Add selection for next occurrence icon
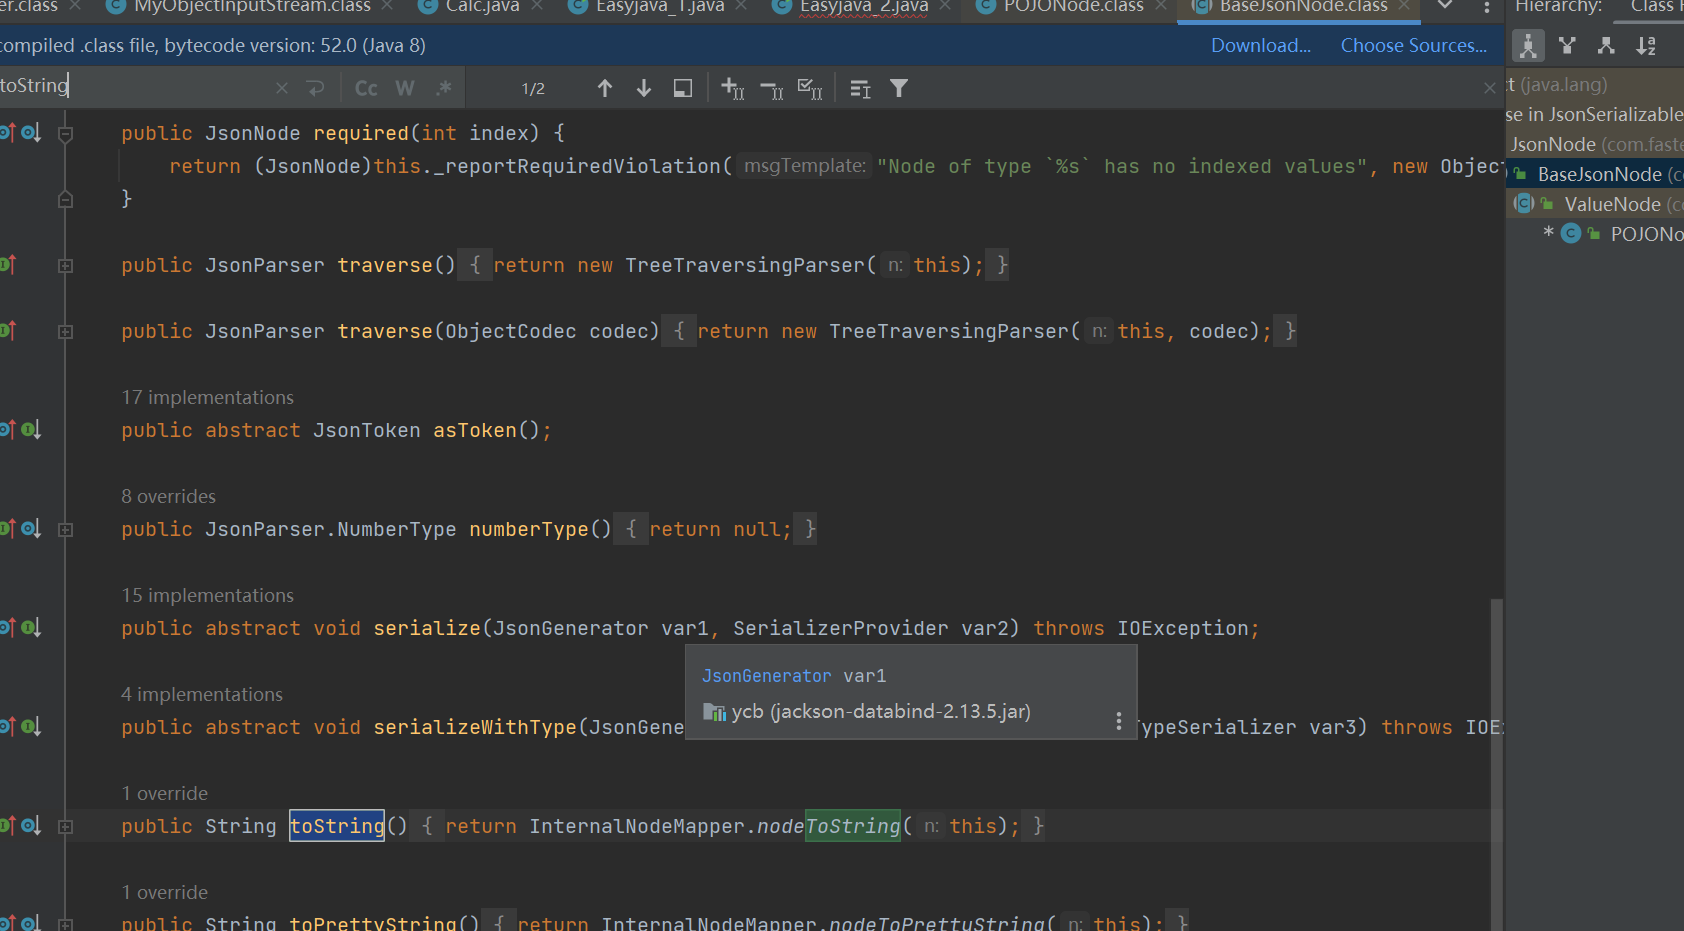Image resolution: width=1684 pixels, height=931 pixels. (x=733, y=88)
